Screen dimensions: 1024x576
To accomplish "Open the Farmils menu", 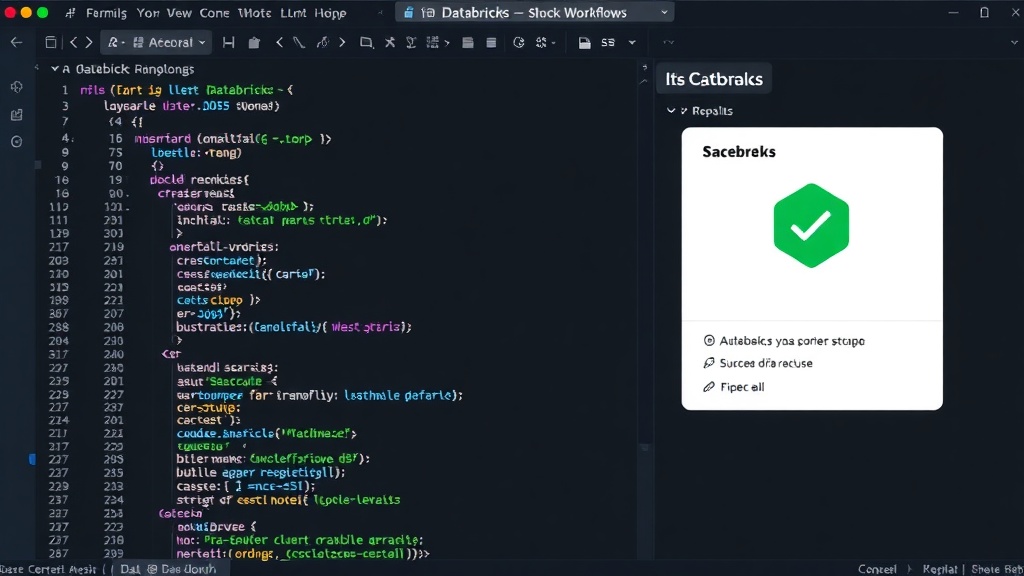I will coord(106,12).
